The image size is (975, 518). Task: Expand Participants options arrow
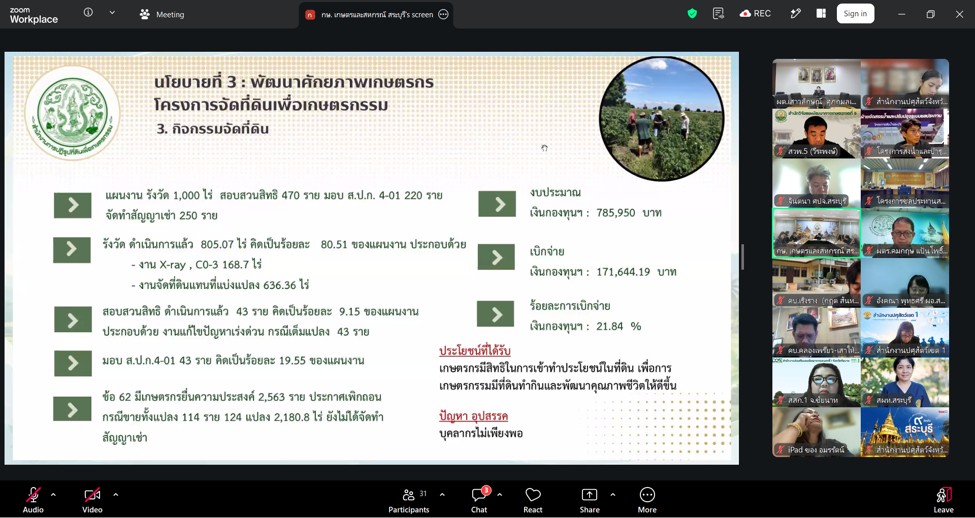coord(442,495)
